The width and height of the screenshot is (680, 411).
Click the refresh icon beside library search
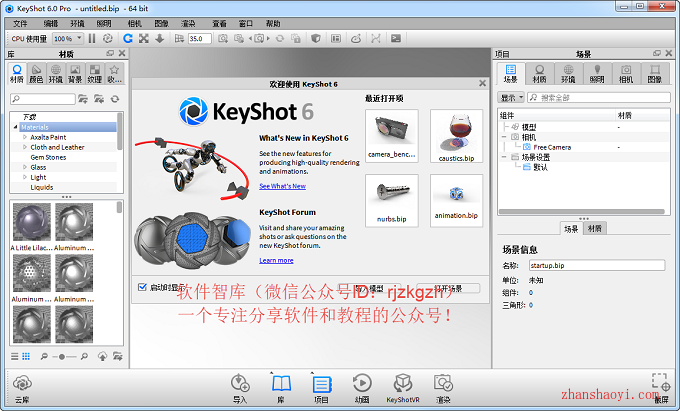coord(115,99)
